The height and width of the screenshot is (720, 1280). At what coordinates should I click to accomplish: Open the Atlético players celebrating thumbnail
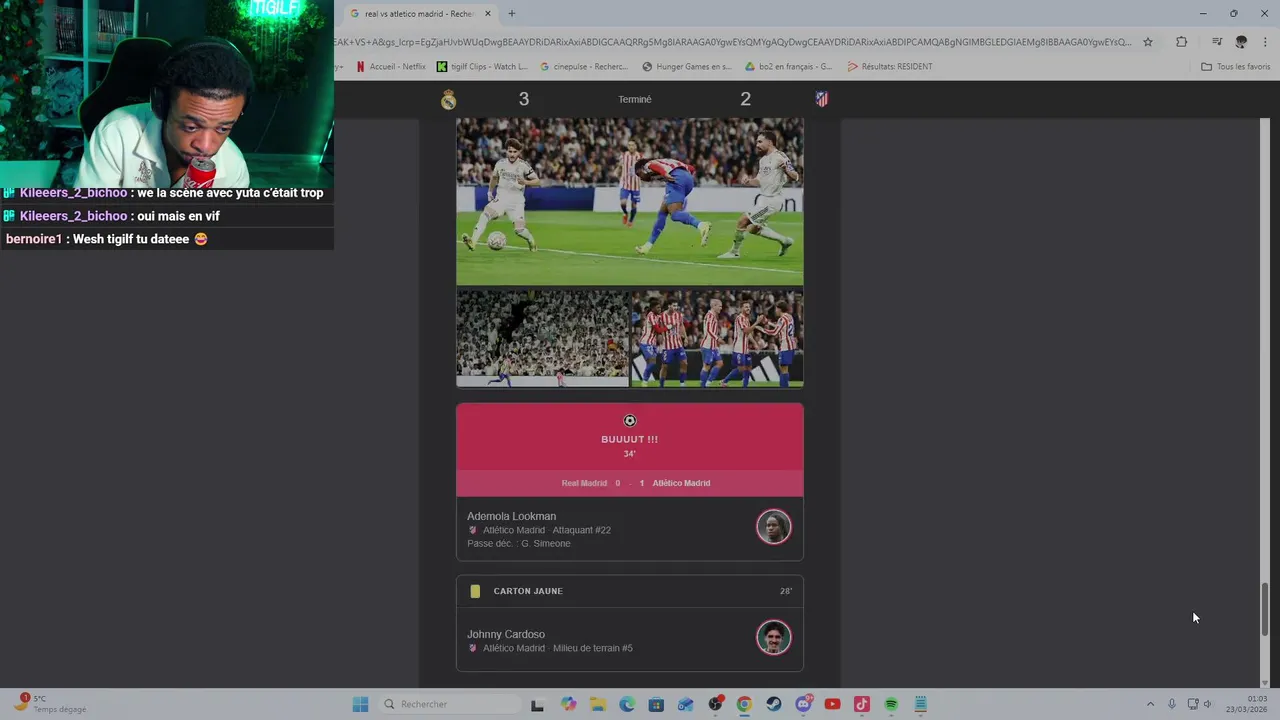point(717,338)
